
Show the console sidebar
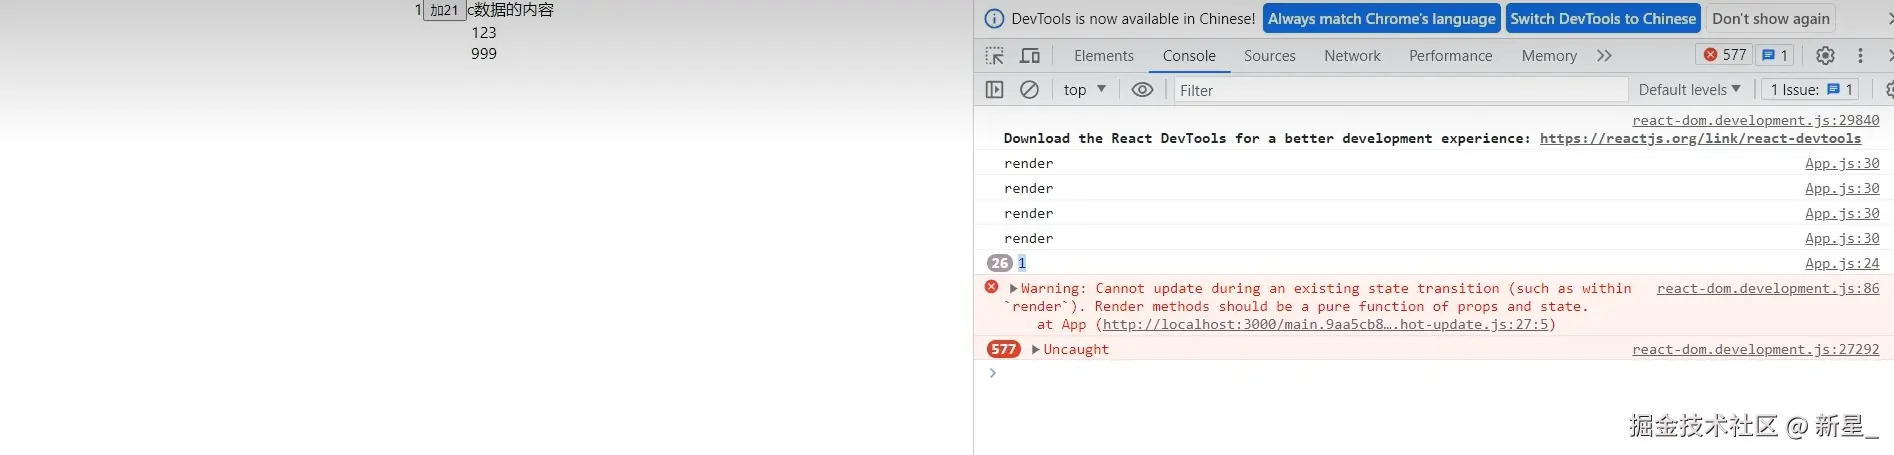click(x=994, y=90)
